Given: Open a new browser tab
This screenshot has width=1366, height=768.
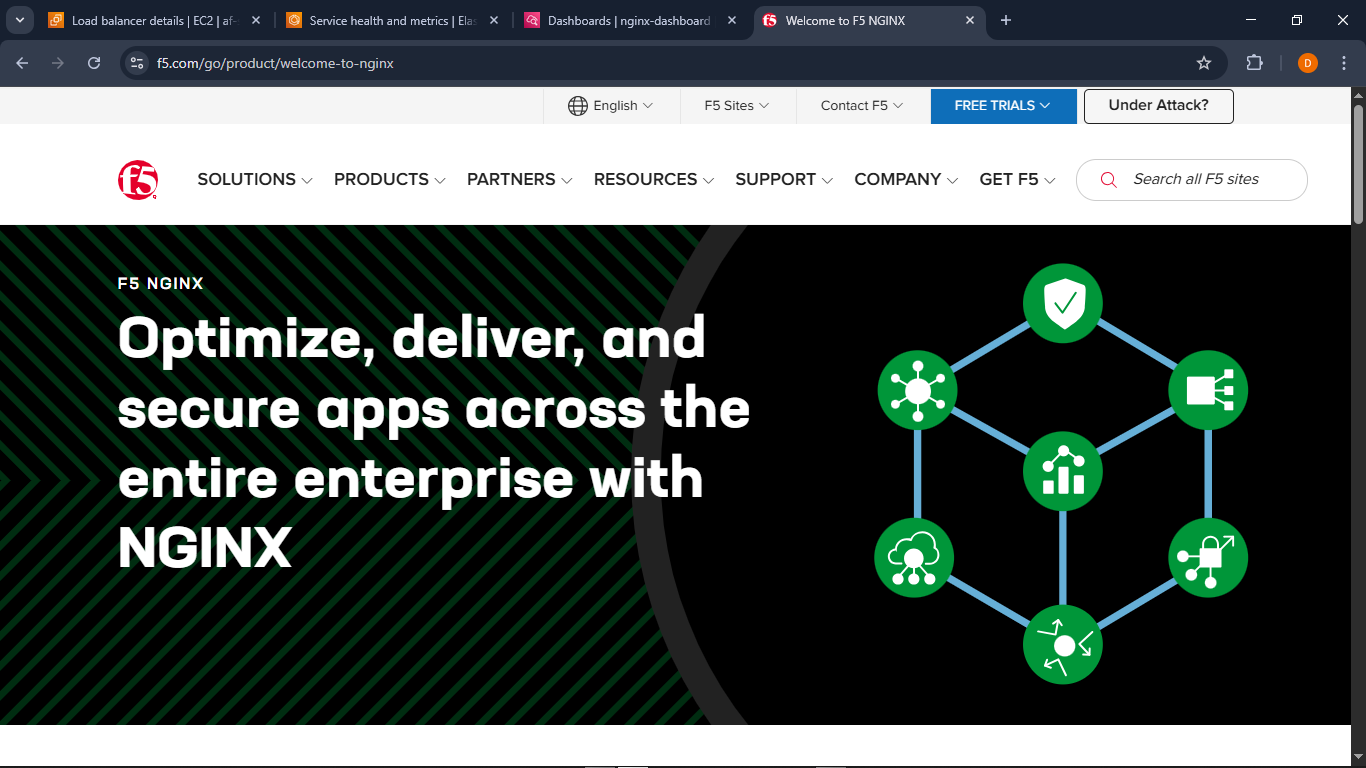Looking at the screenshot, I should pyautogui.click(x=1005, y=20).
